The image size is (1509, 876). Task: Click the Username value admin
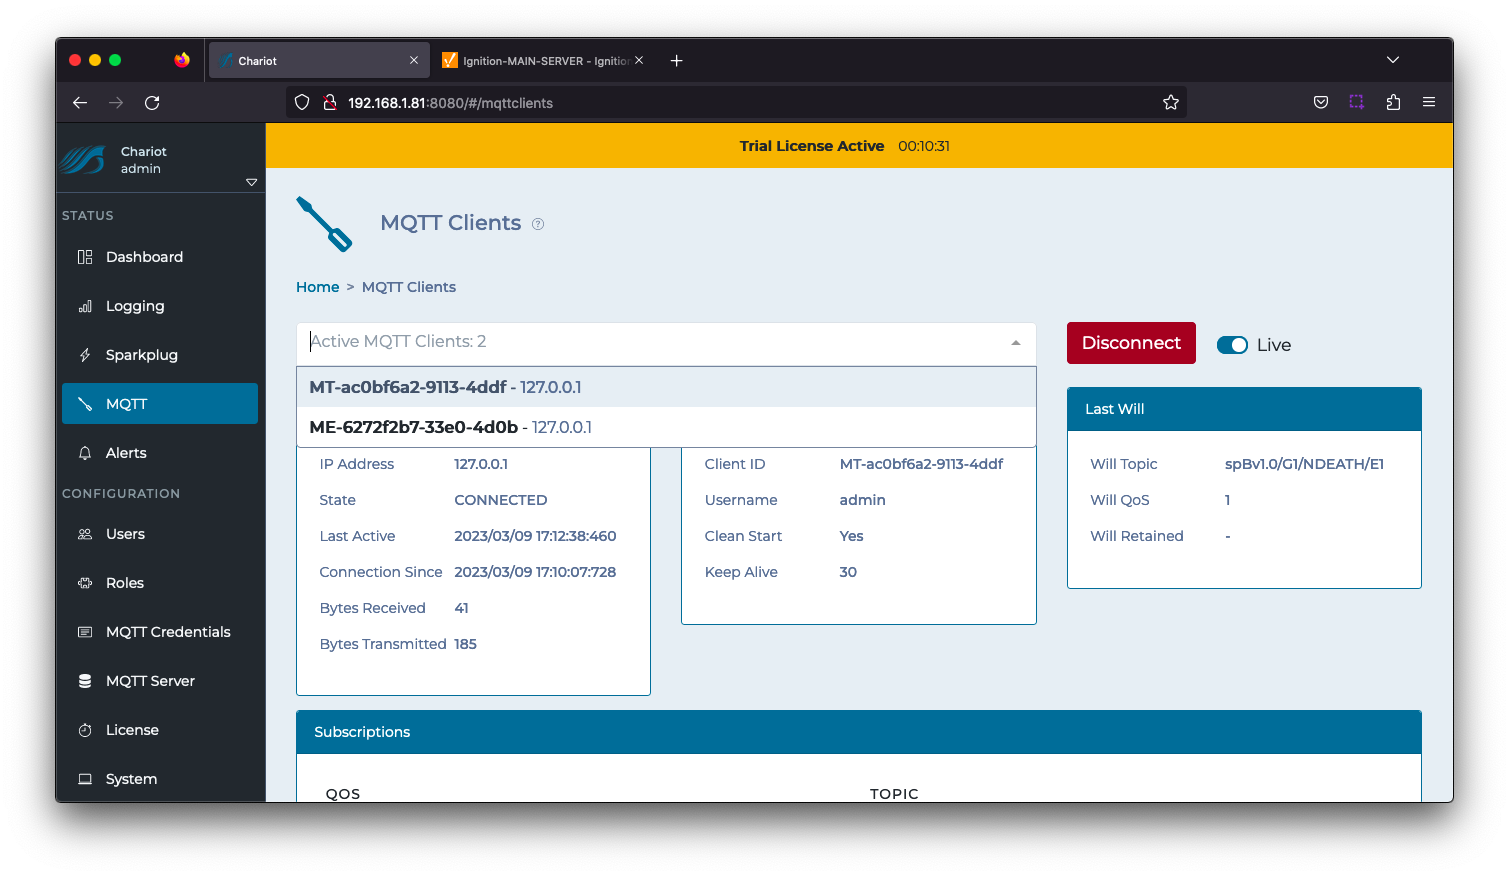(x=862, y=500)
